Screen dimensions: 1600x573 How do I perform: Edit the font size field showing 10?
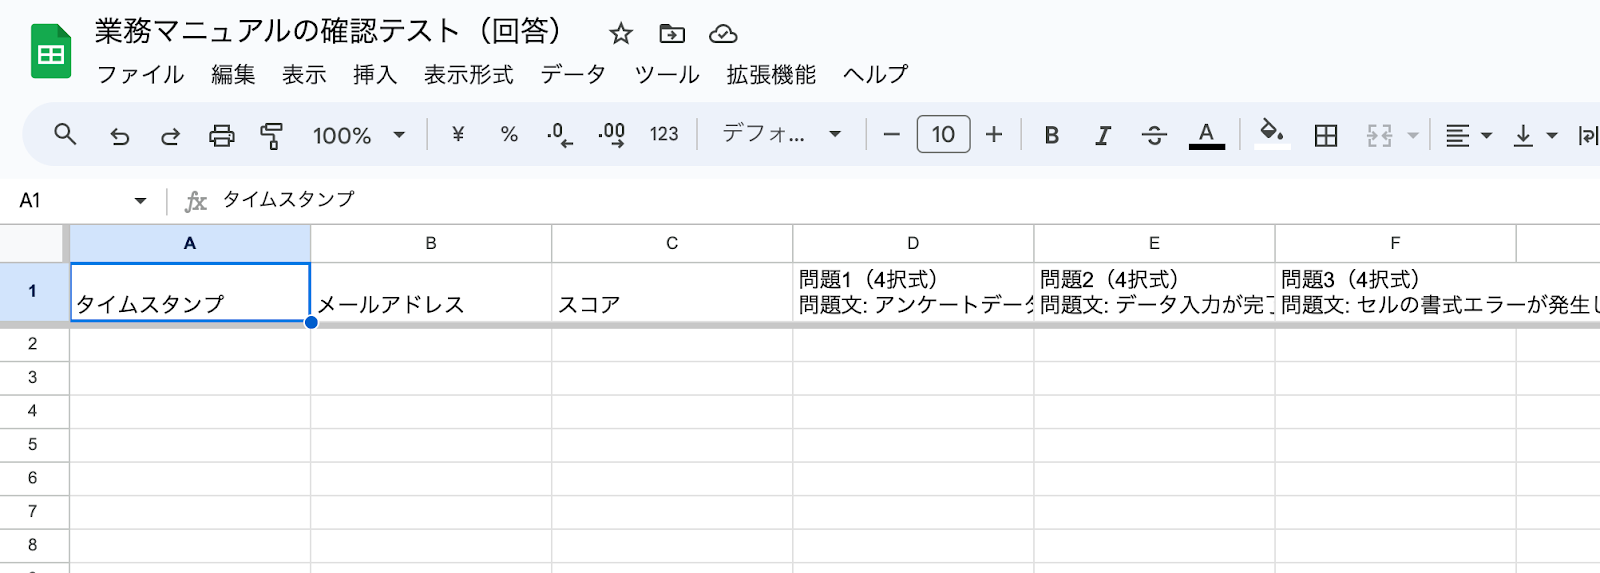pos(943,134)
